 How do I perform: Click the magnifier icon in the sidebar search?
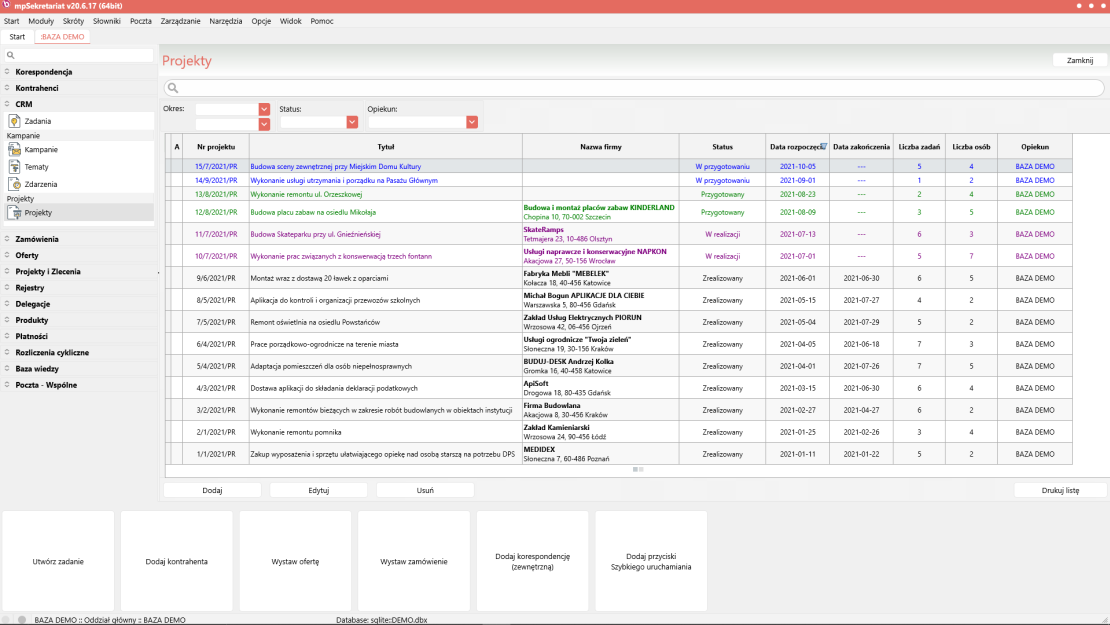(x=10, y=55)
